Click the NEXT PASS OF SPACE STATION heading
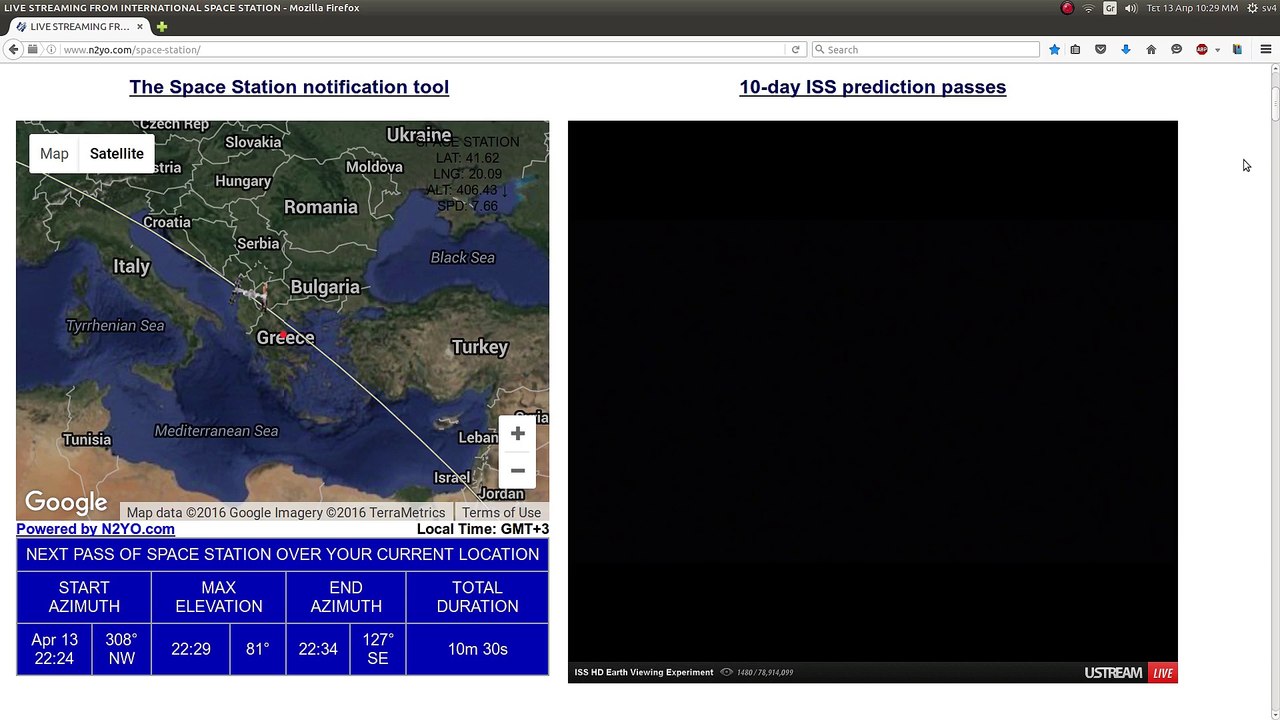The image size is (1280, 720). click(282, 554)
